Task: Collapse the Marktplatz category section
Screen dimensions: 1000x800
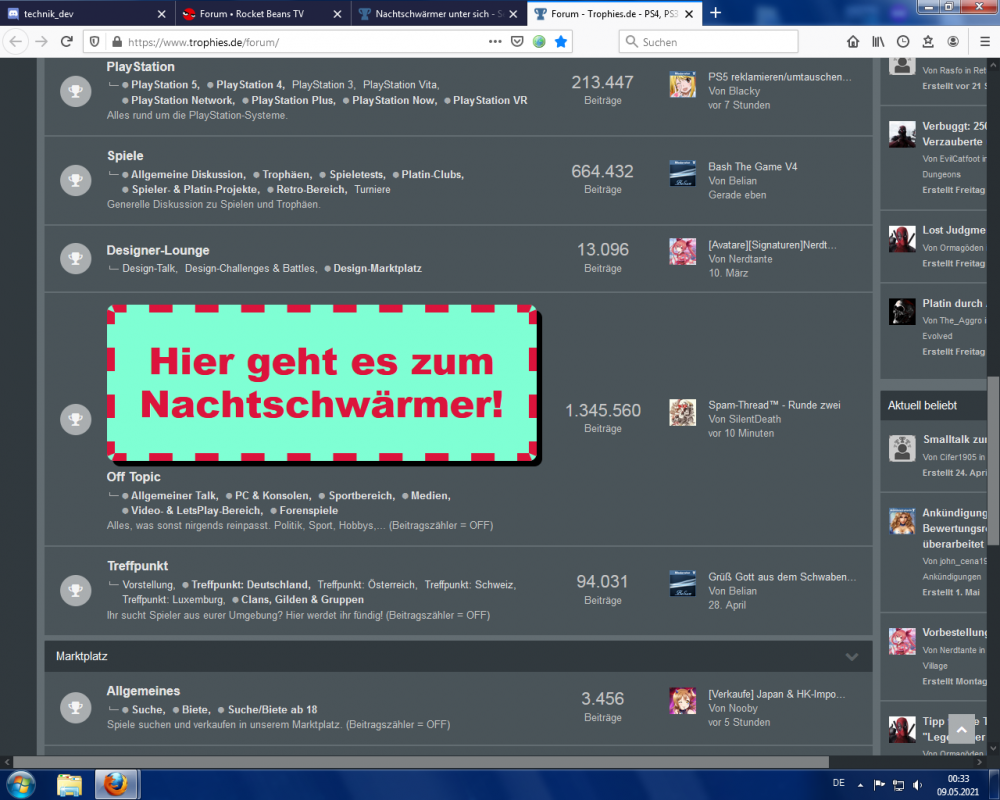Action: coord(852,657)
